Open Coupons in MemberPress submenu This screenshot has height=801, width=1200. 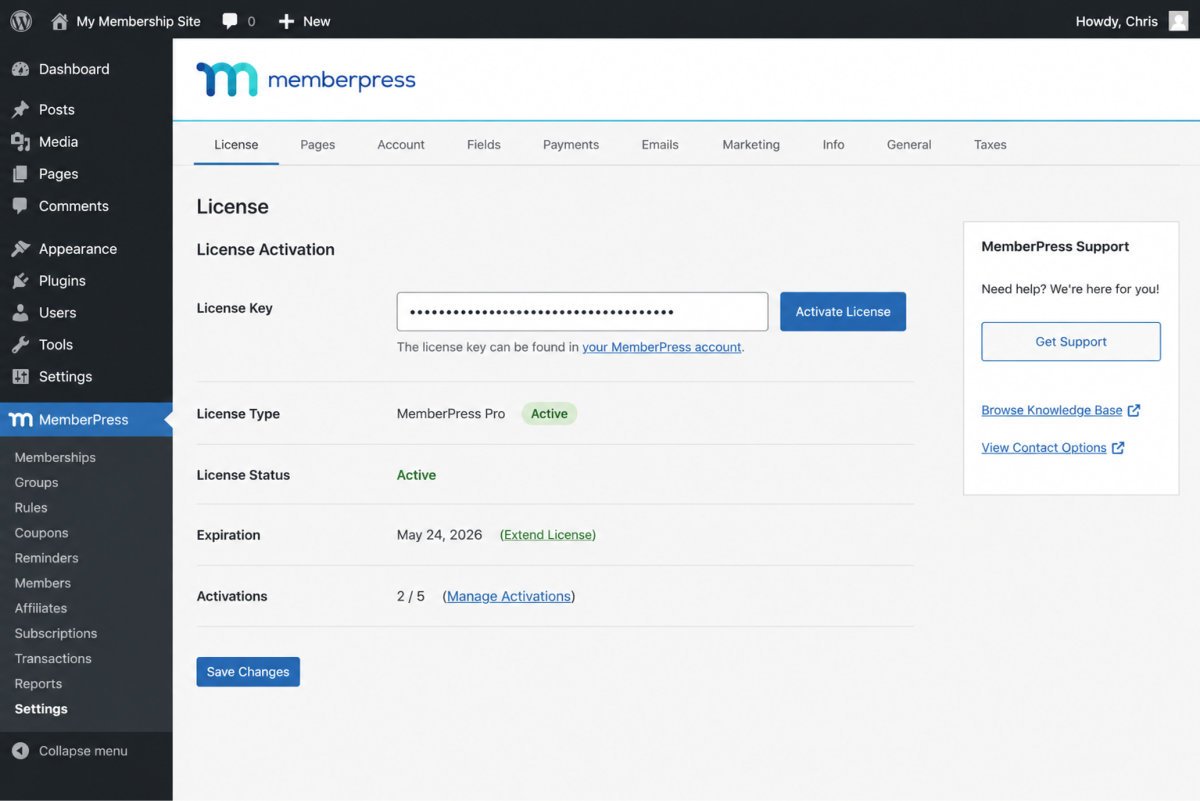point(41,533)
